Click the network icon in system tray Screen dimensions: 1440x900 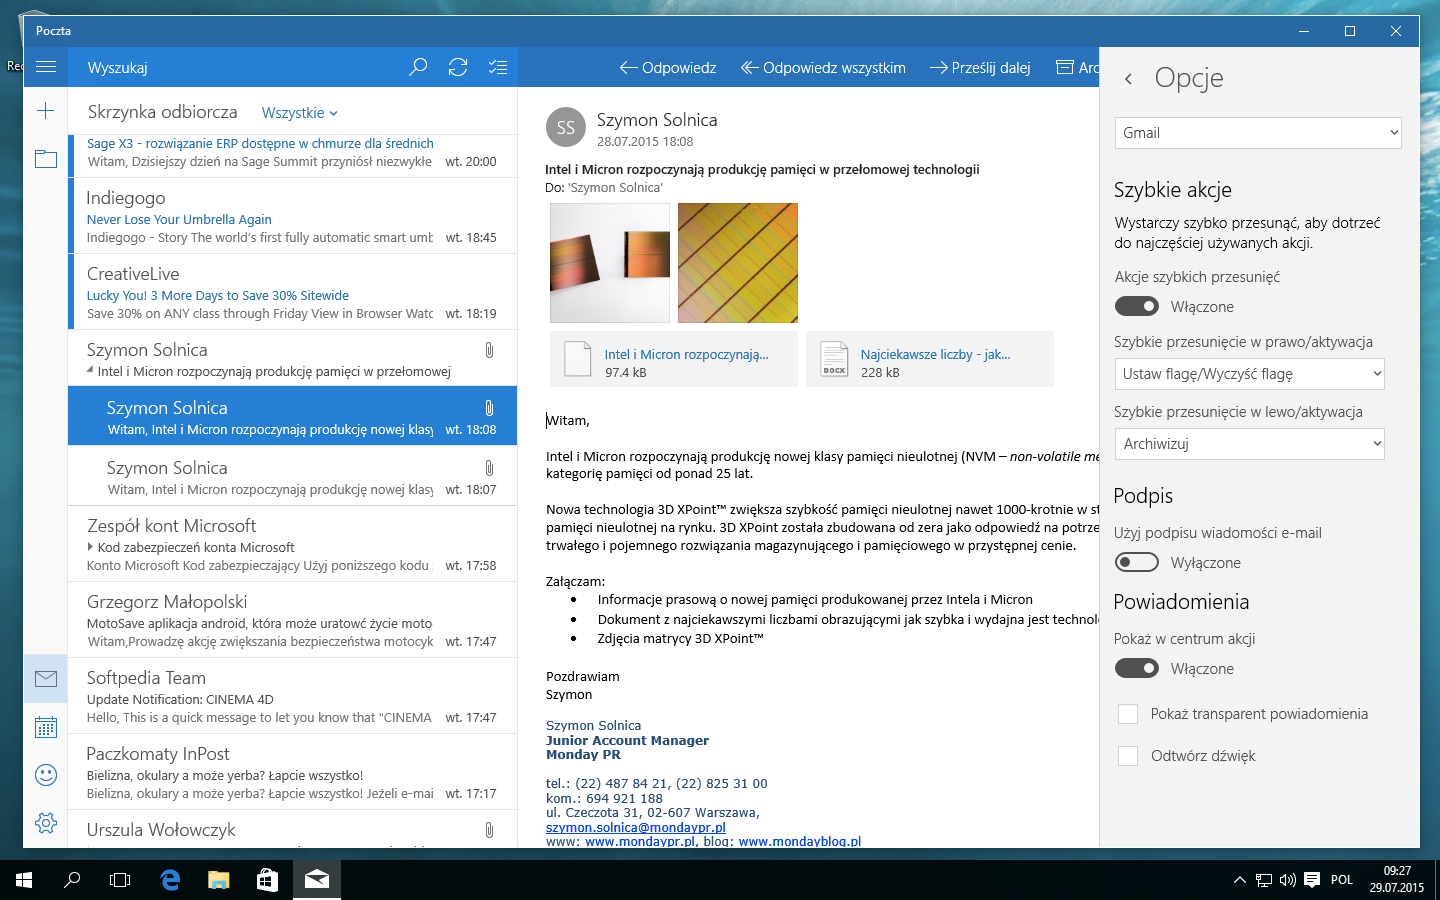coord(1264,880)
